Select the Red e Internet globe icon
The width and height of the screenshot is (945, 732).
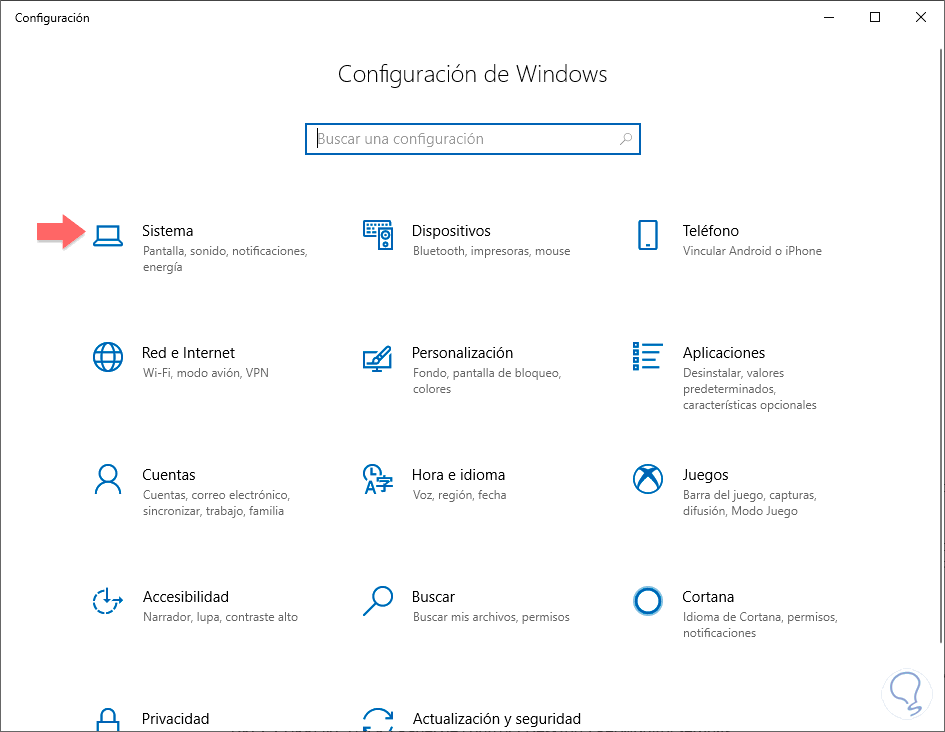click(108, 357)
